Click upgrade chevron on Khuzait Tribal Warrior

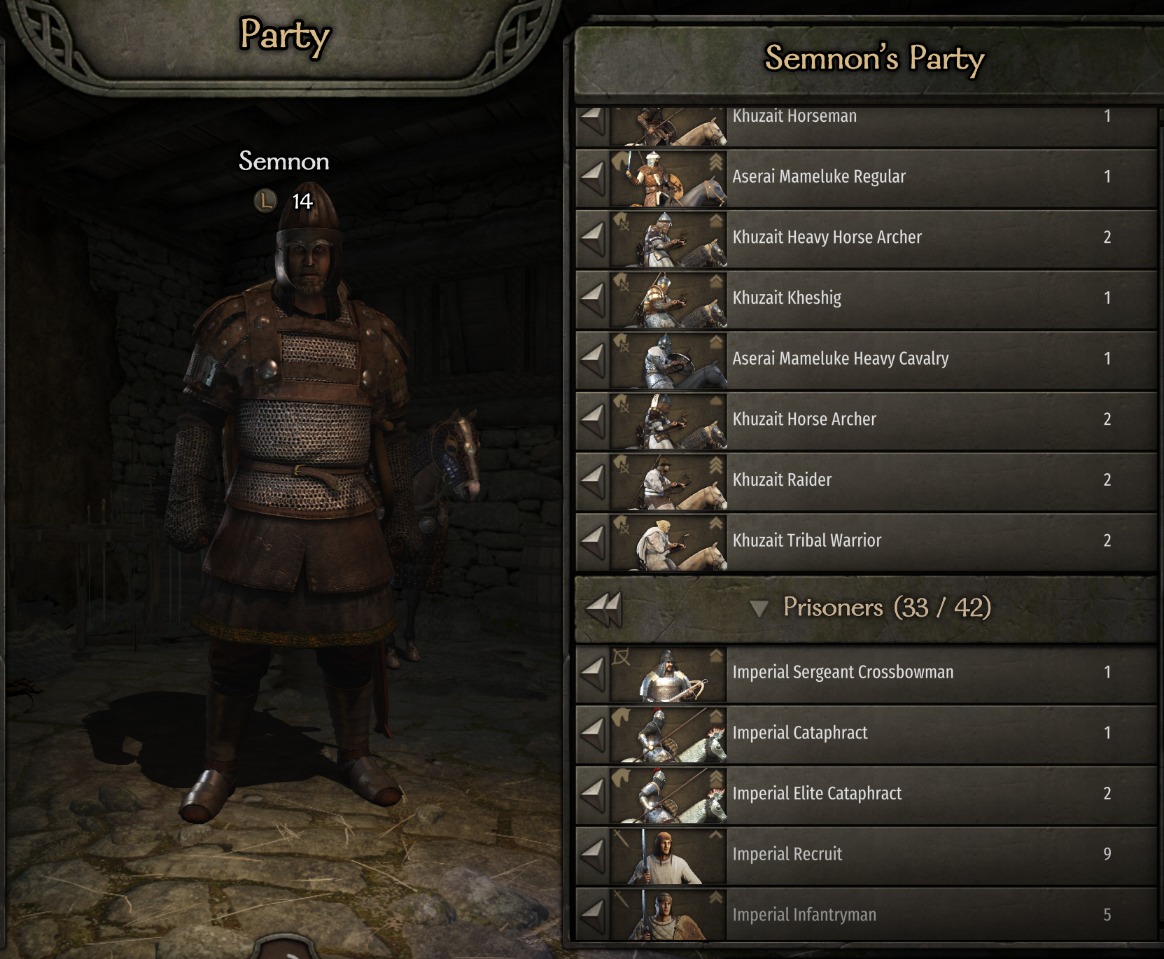[x=716, y=524]
